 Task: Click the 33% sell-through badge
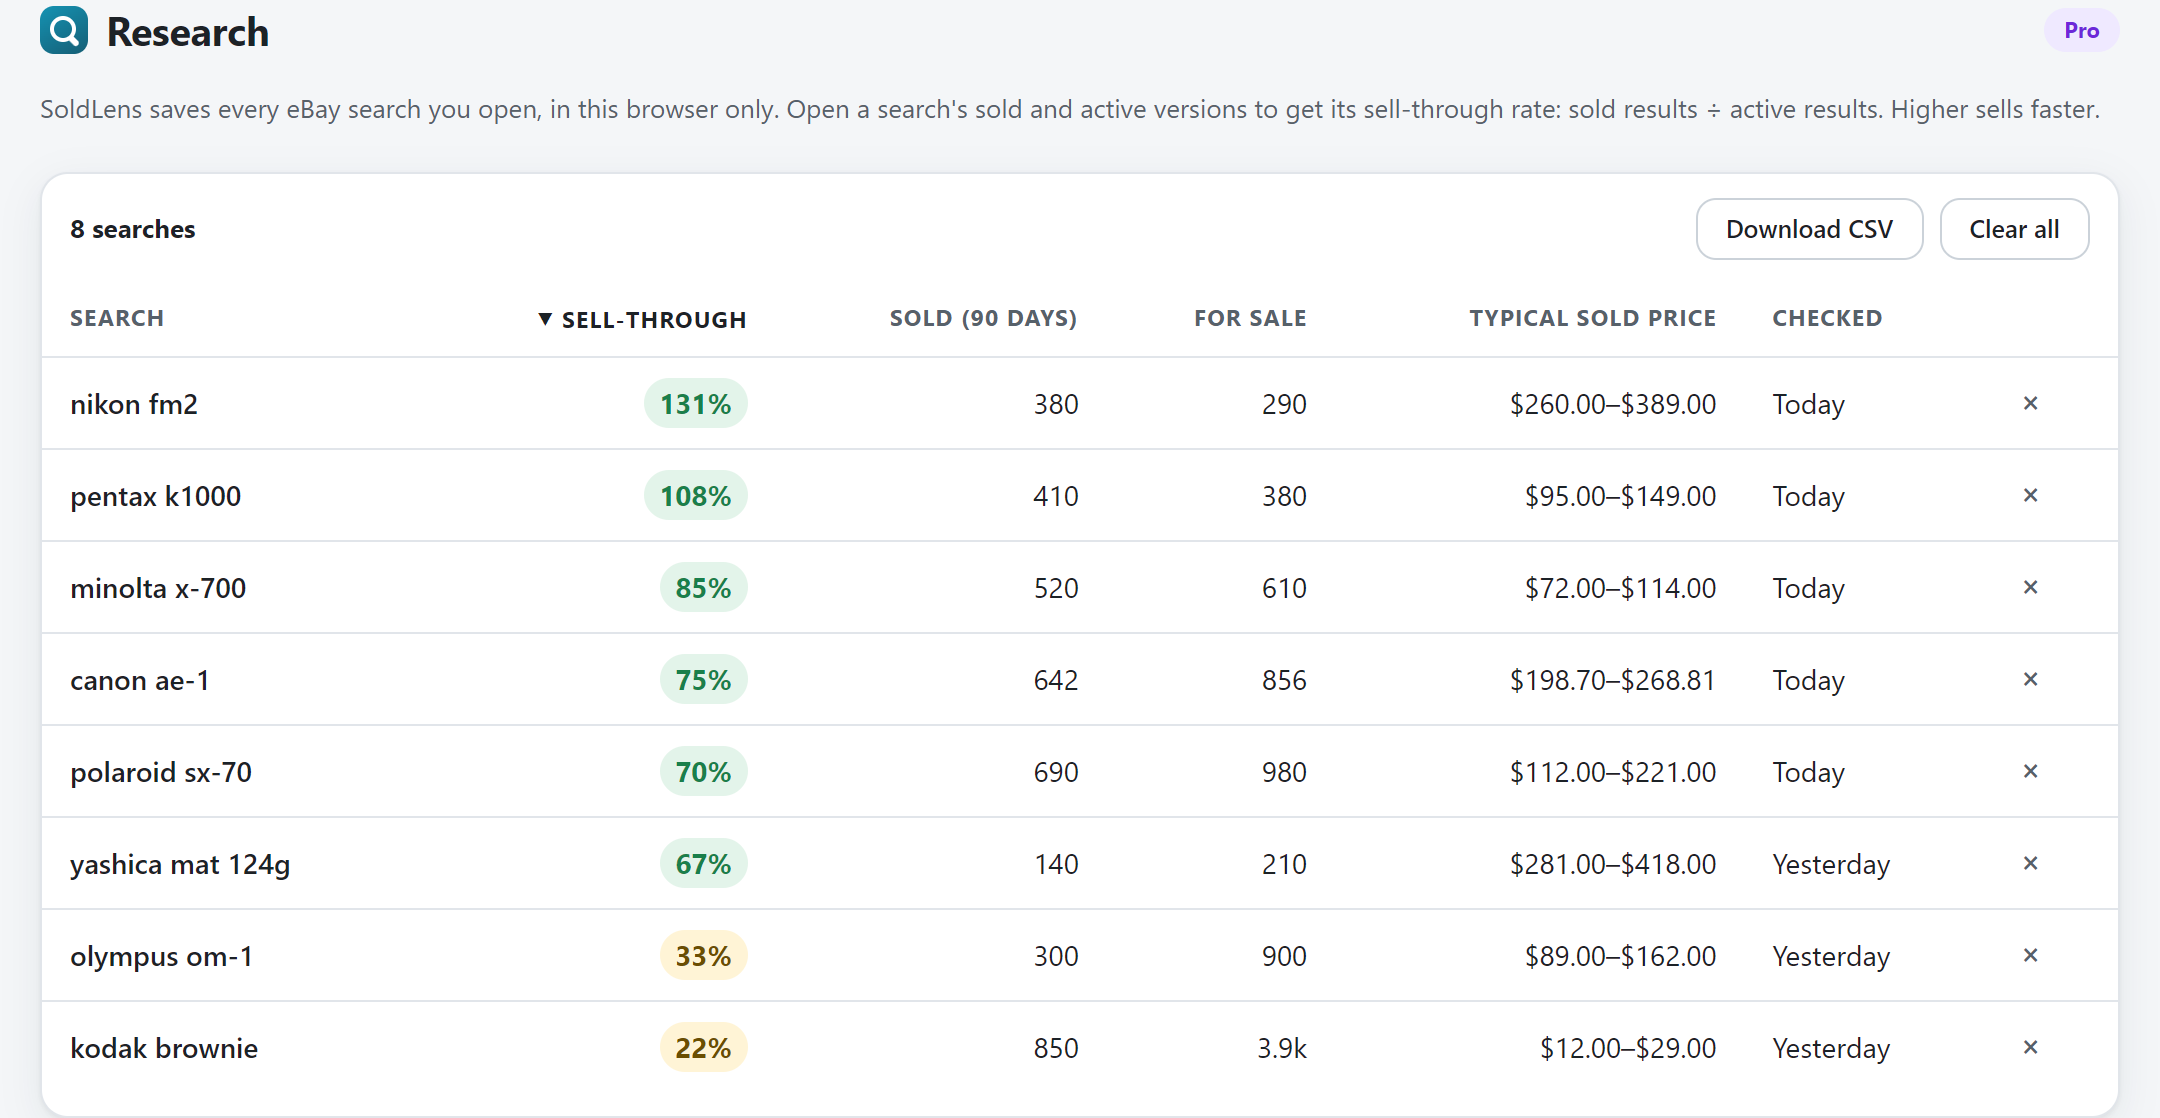point(704,955)
